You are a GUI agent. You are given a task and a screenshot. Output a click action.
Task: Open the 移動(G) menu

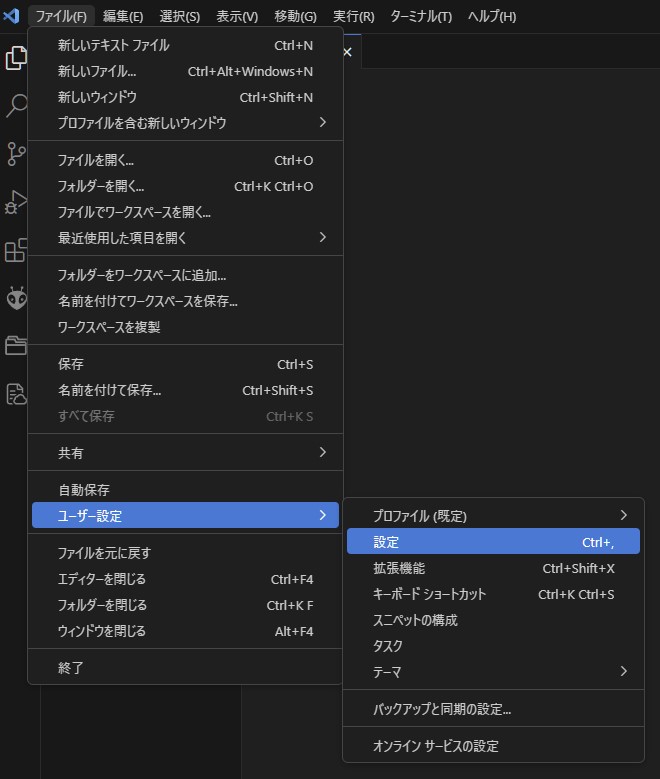[295, 16]
